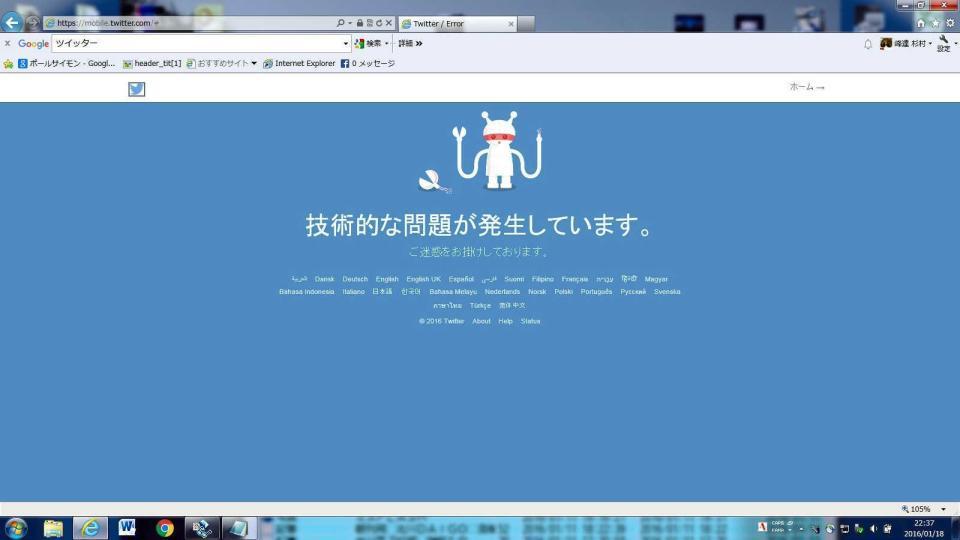Viewport: 960px width, 540px height.
Task: Click the address bar URL field
Action: [x=190, y=23]
